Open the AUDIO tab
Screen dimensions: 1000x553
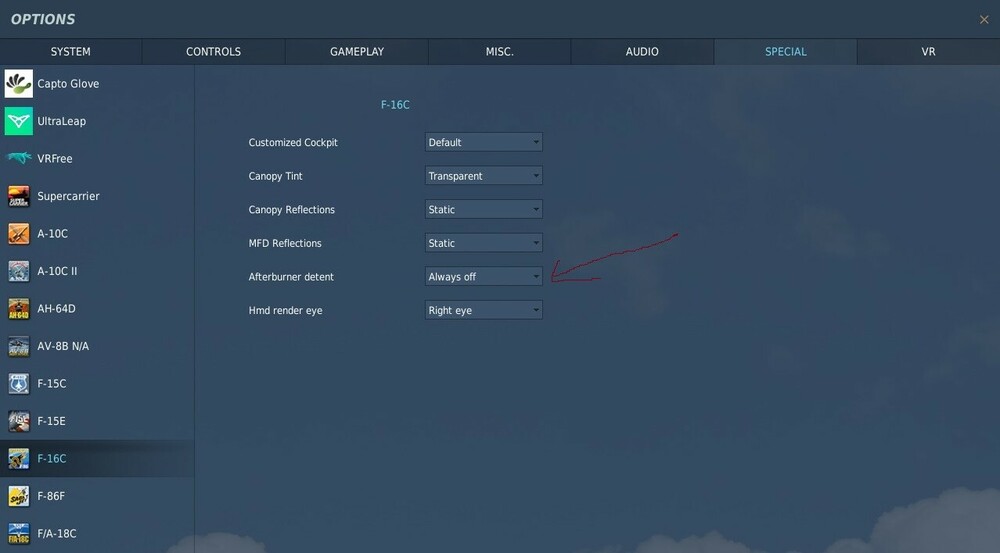coord(642,52)
